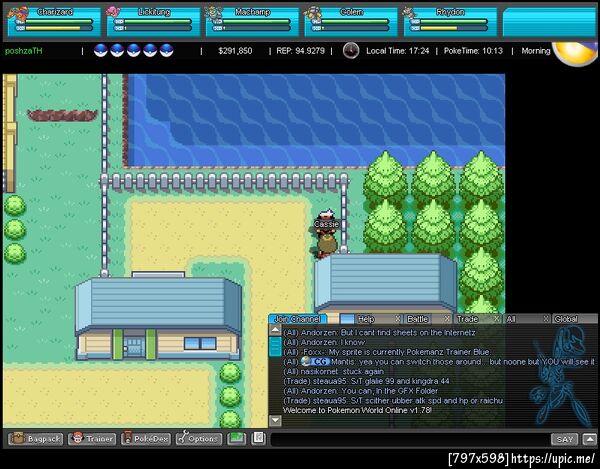Close the Help chat tab
Screen dimensions: 600x469
(x=398, y=318)
